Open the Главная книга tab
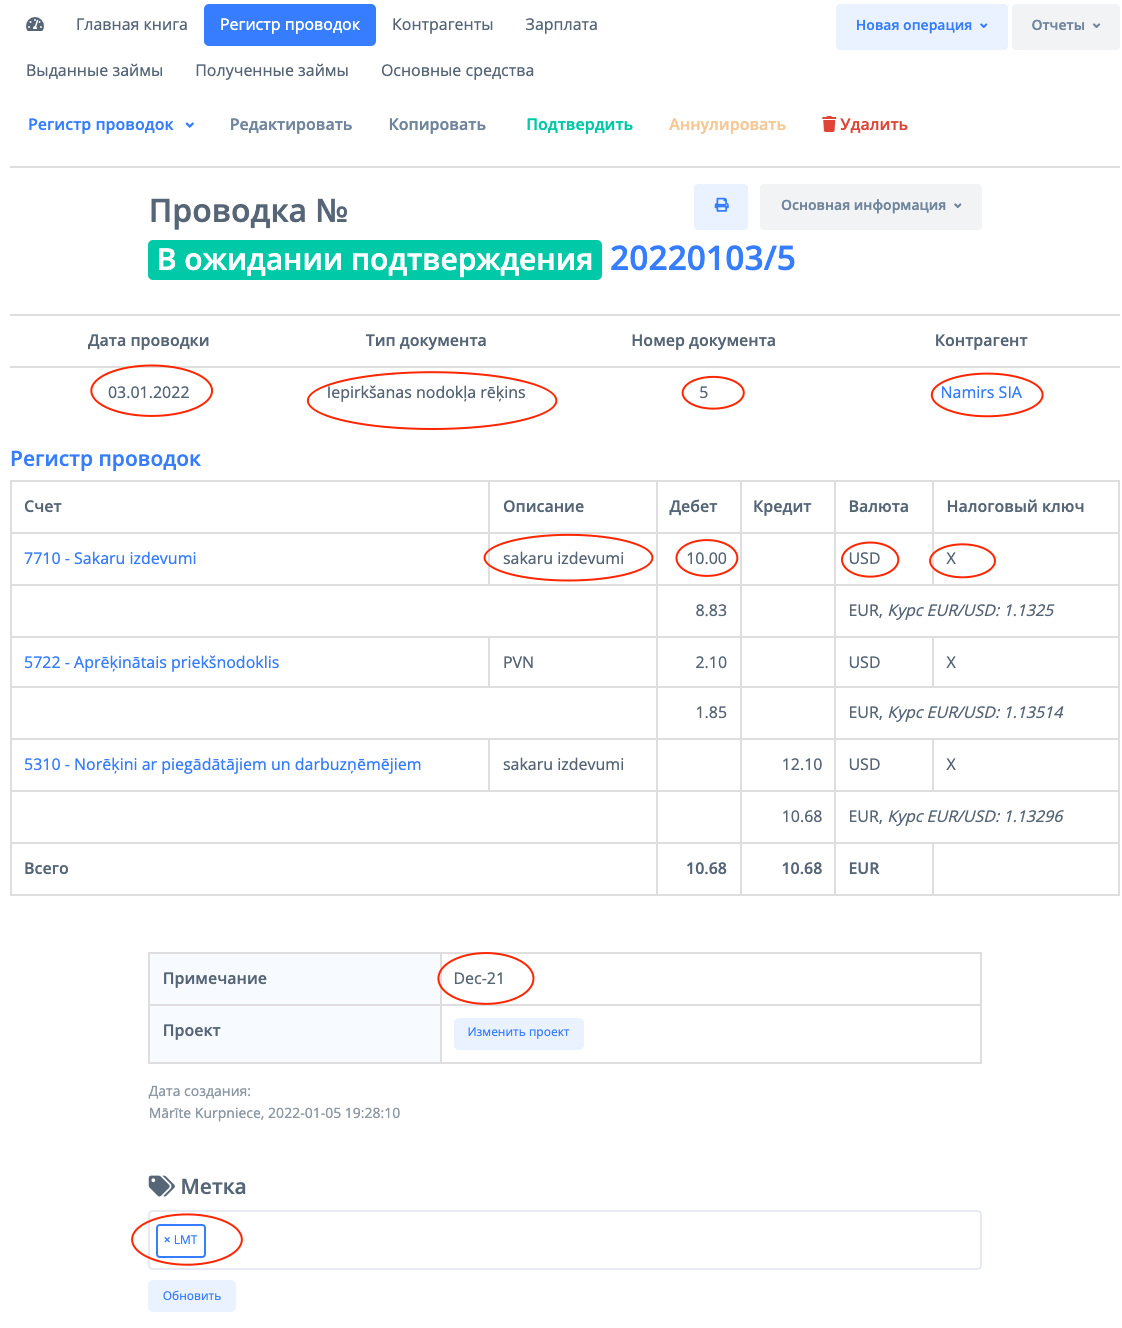1122x1328 pixels. tap(132, 25)
